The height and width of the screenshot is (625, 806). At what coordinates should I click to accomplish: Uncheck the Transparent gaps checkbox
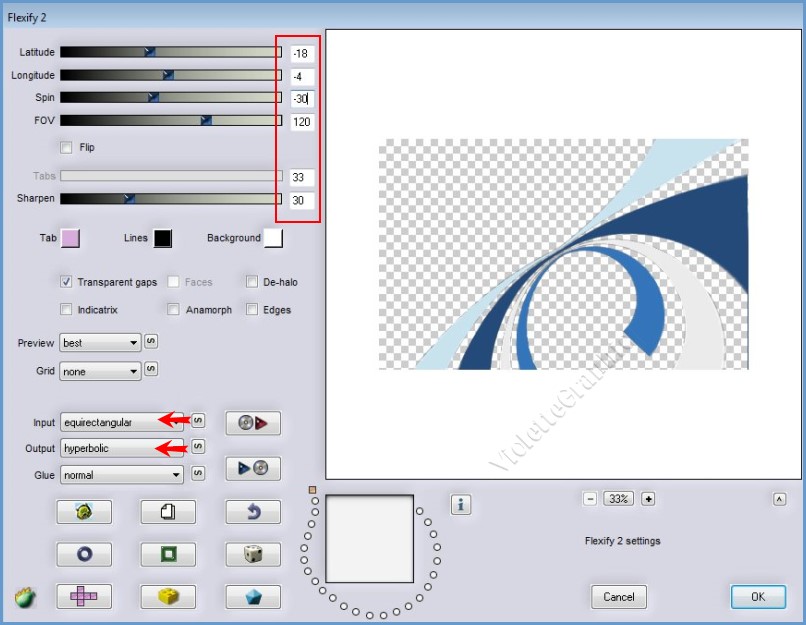[67, 282]
